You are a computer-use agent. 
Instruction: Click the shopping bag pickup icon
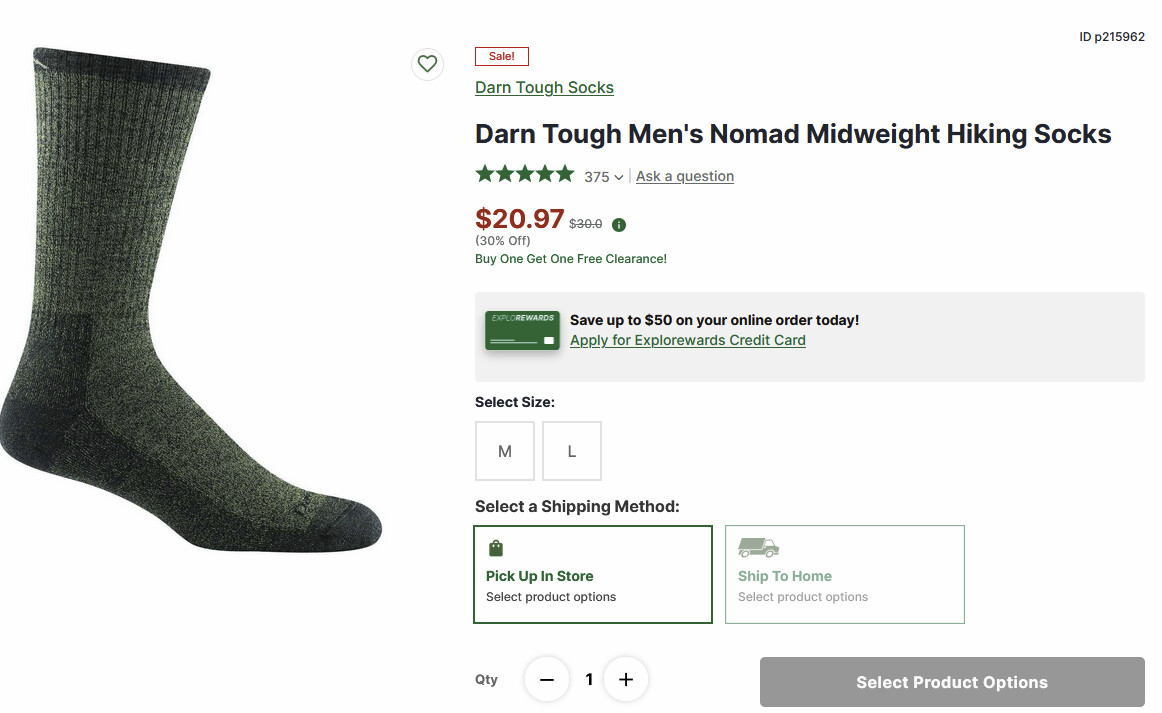495,548
